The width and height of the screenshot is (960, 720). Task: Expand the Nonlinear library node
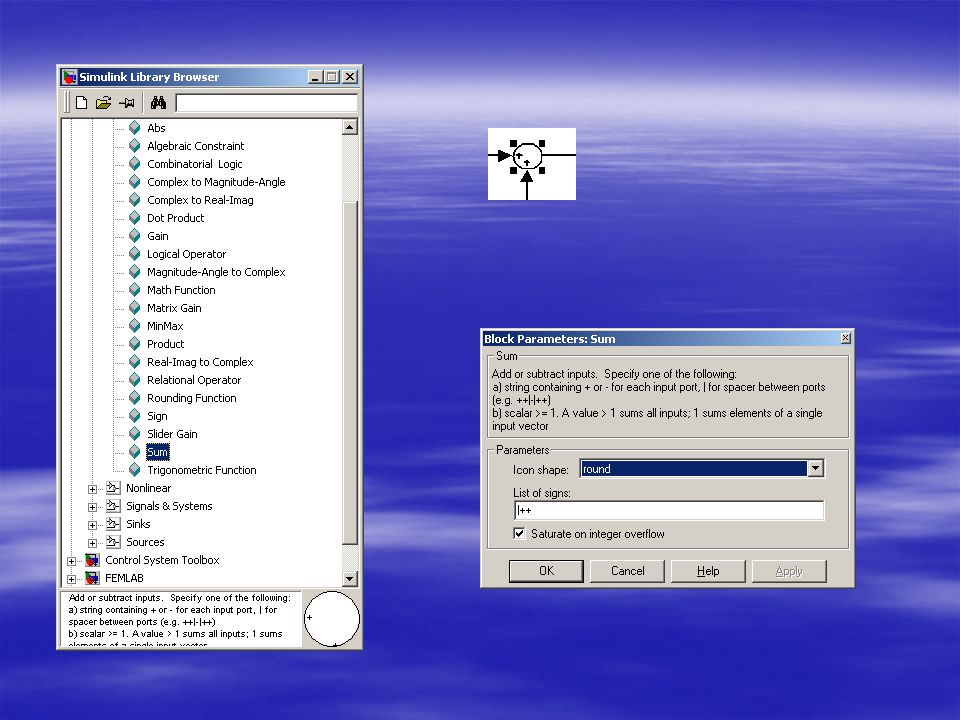point(92,489)
